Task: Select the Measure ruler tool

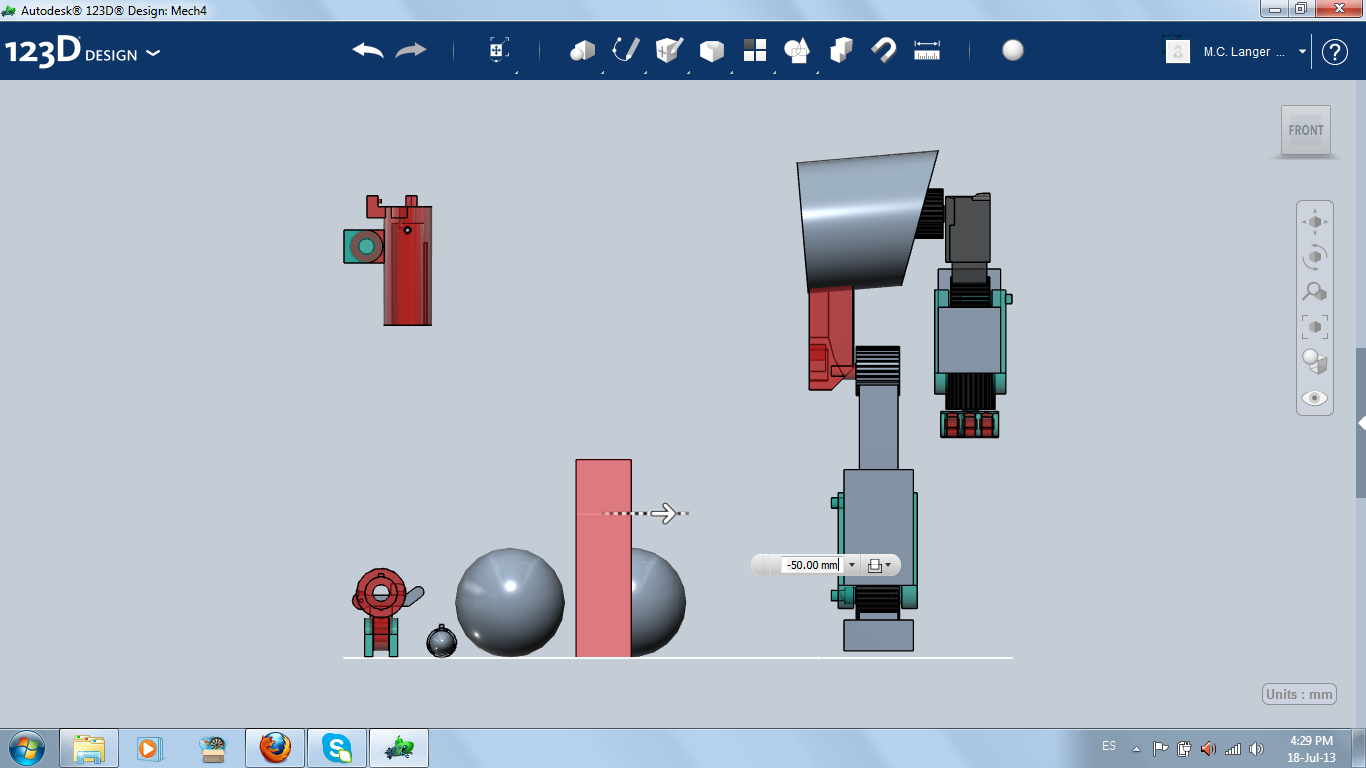Action: [x=927, y=50]
